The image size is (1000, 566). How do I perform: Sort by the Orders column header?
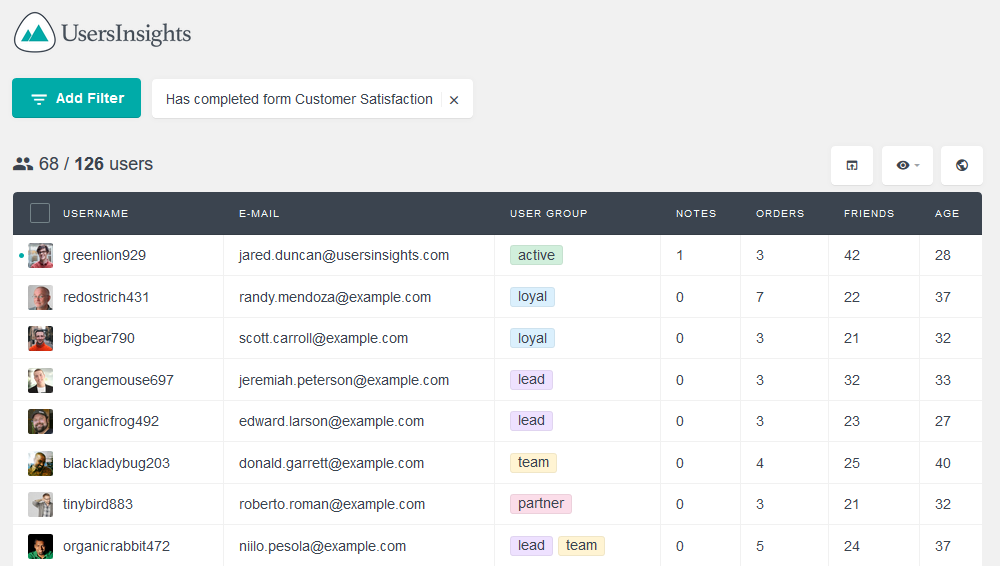pyautogui.click(x=780, y=213)
